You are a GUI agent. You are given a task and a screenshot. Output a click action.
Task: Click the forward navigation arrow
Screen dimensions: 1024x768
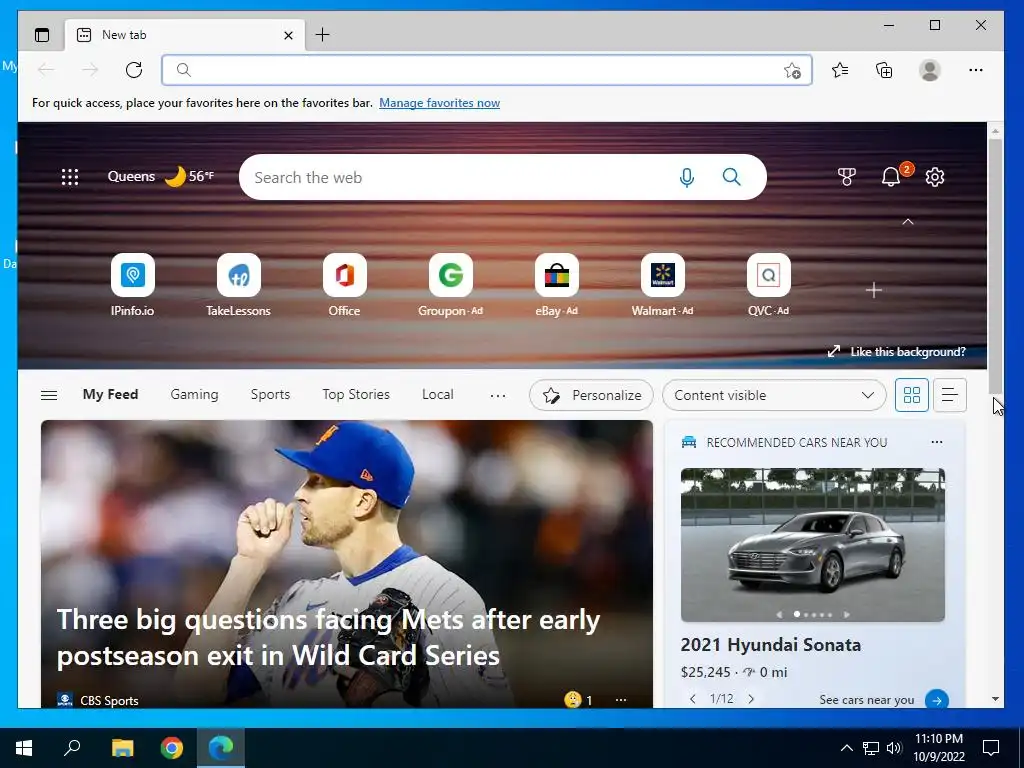90,70
